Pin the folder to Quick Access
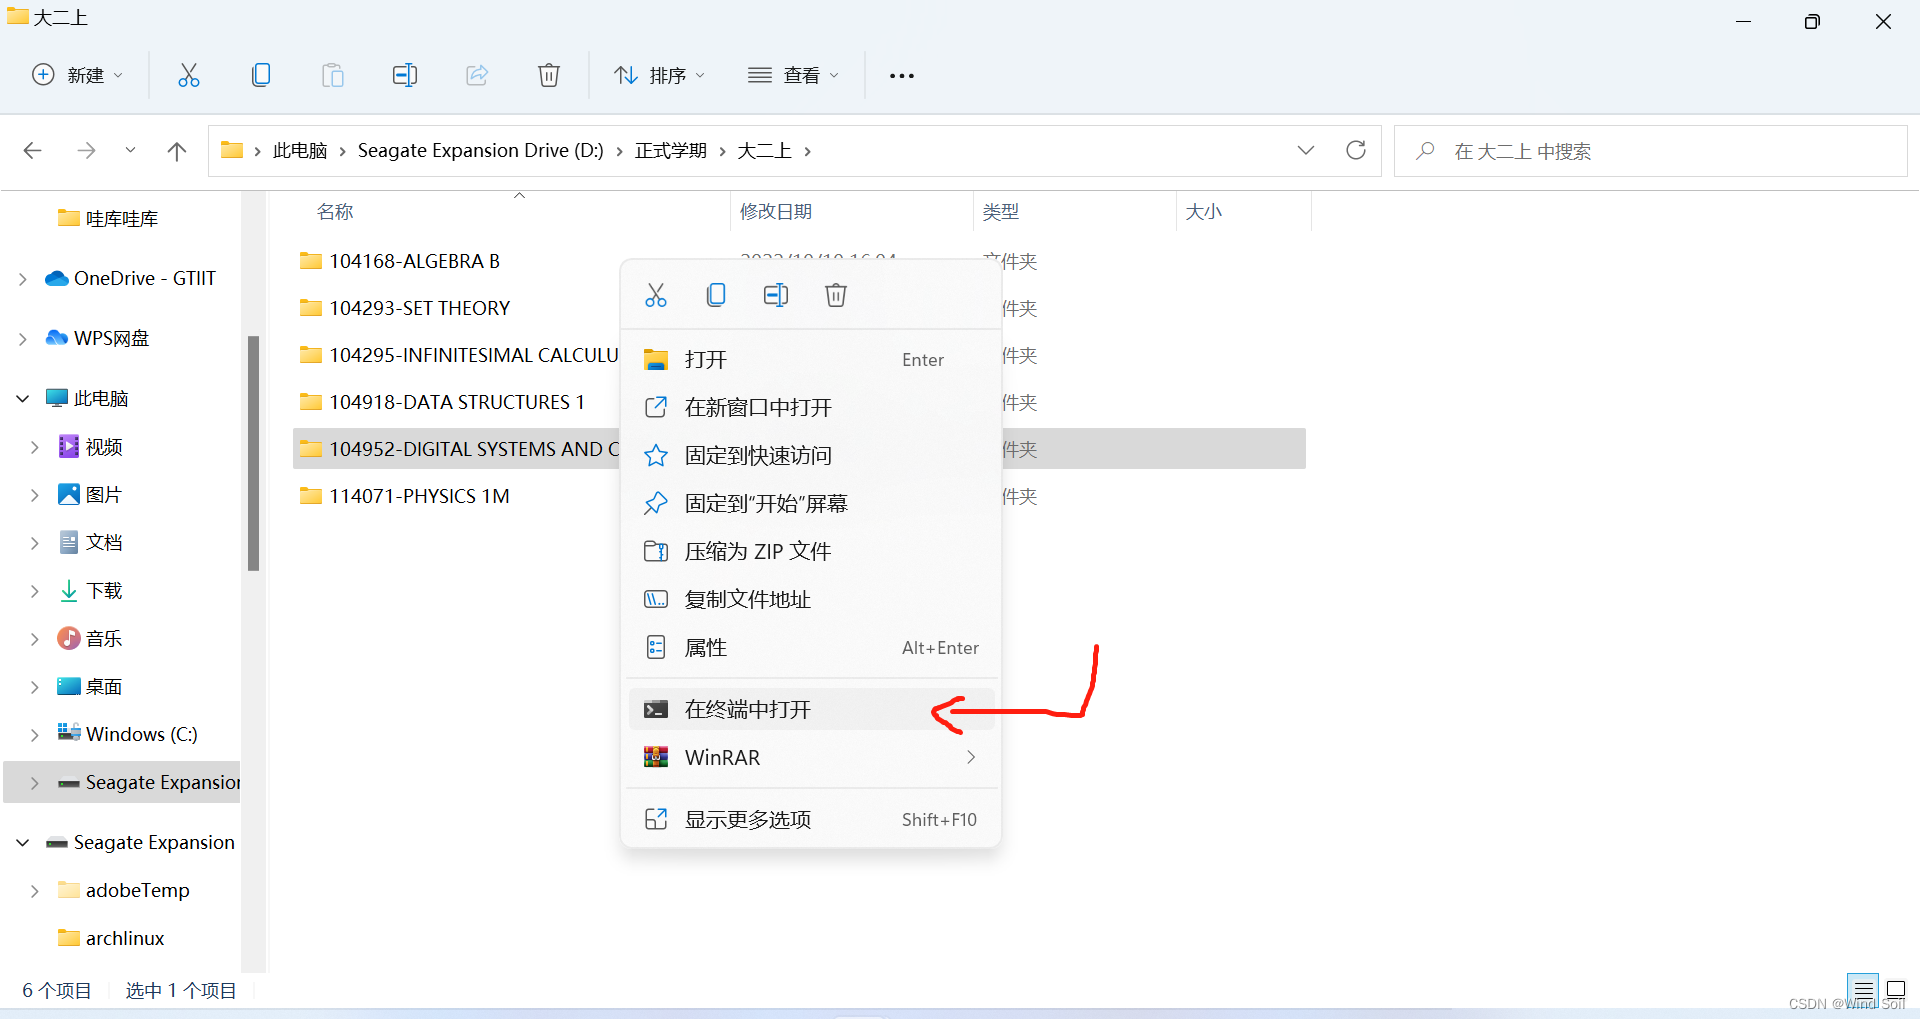The image size is (1920, 1019). [x=757, y=455]
